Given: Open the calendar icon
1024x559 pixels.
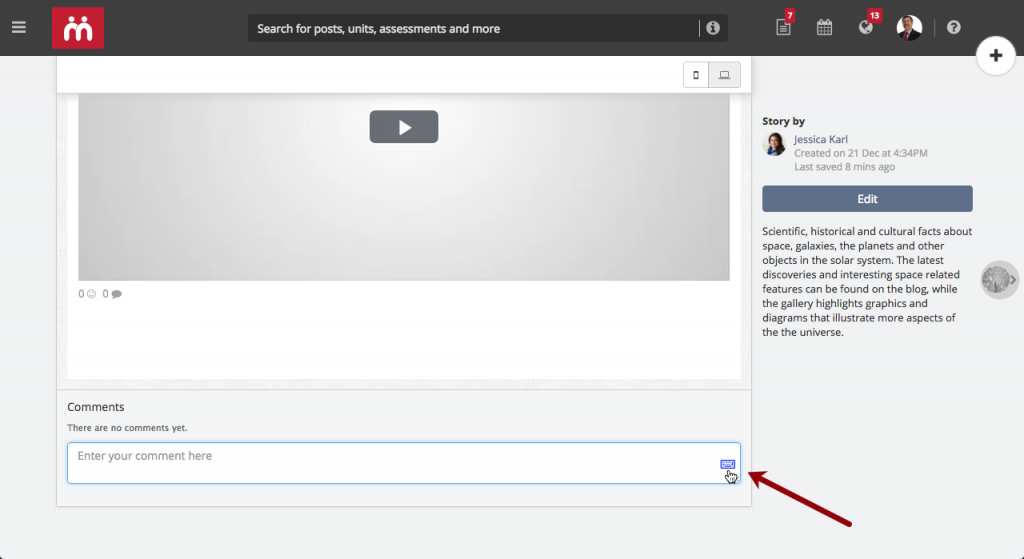Looking at the screenshot, I should point(824,27).
